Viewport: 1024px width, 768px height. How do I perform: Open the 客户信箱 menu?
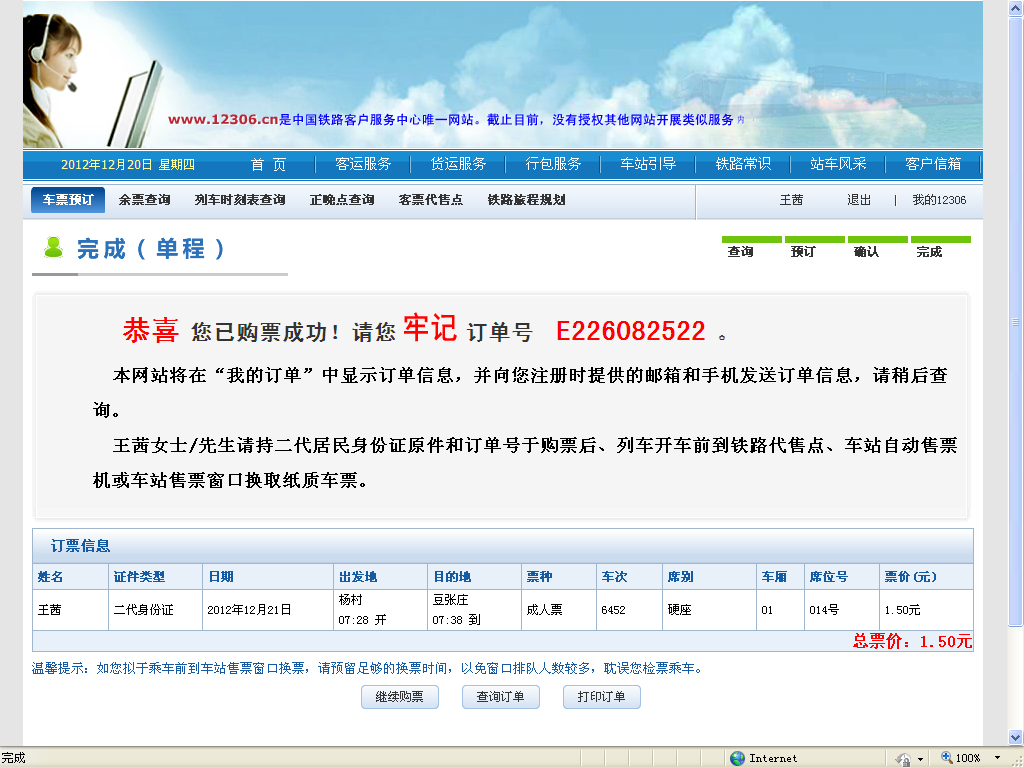(933, 164)
